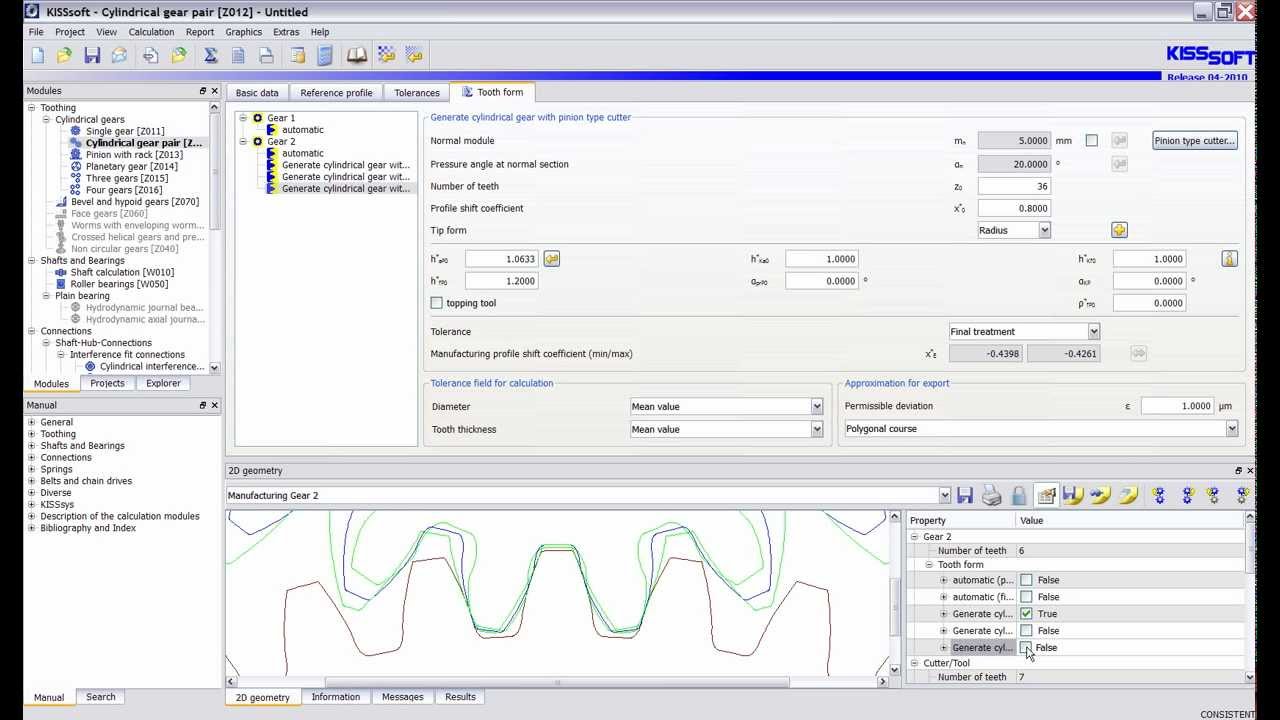
Task: Click the Pinion type cutter... button
Action: [1195, 141]
